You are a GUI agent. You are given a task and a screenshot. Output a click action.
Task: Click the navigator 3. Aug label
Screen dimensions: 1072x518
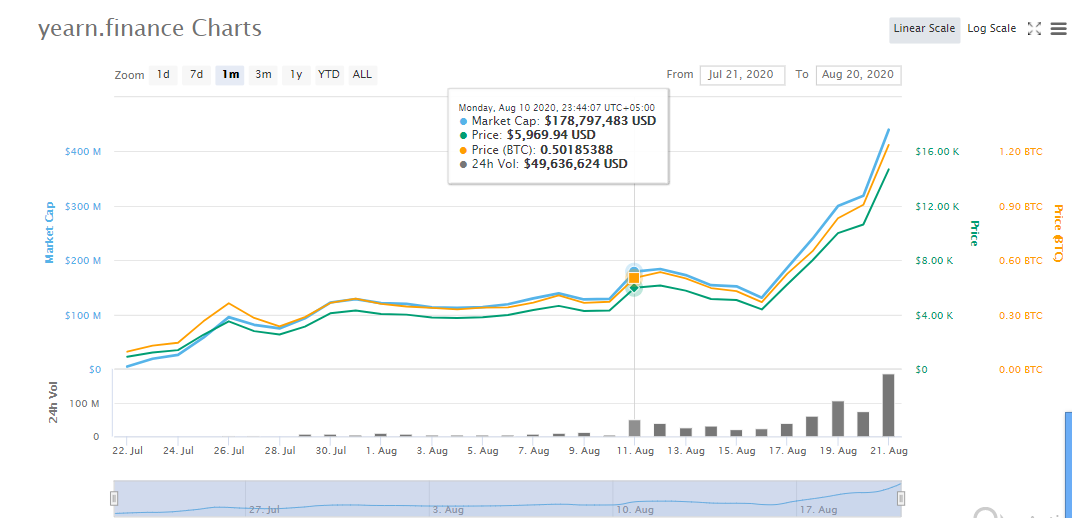click(x=448, y=510)
